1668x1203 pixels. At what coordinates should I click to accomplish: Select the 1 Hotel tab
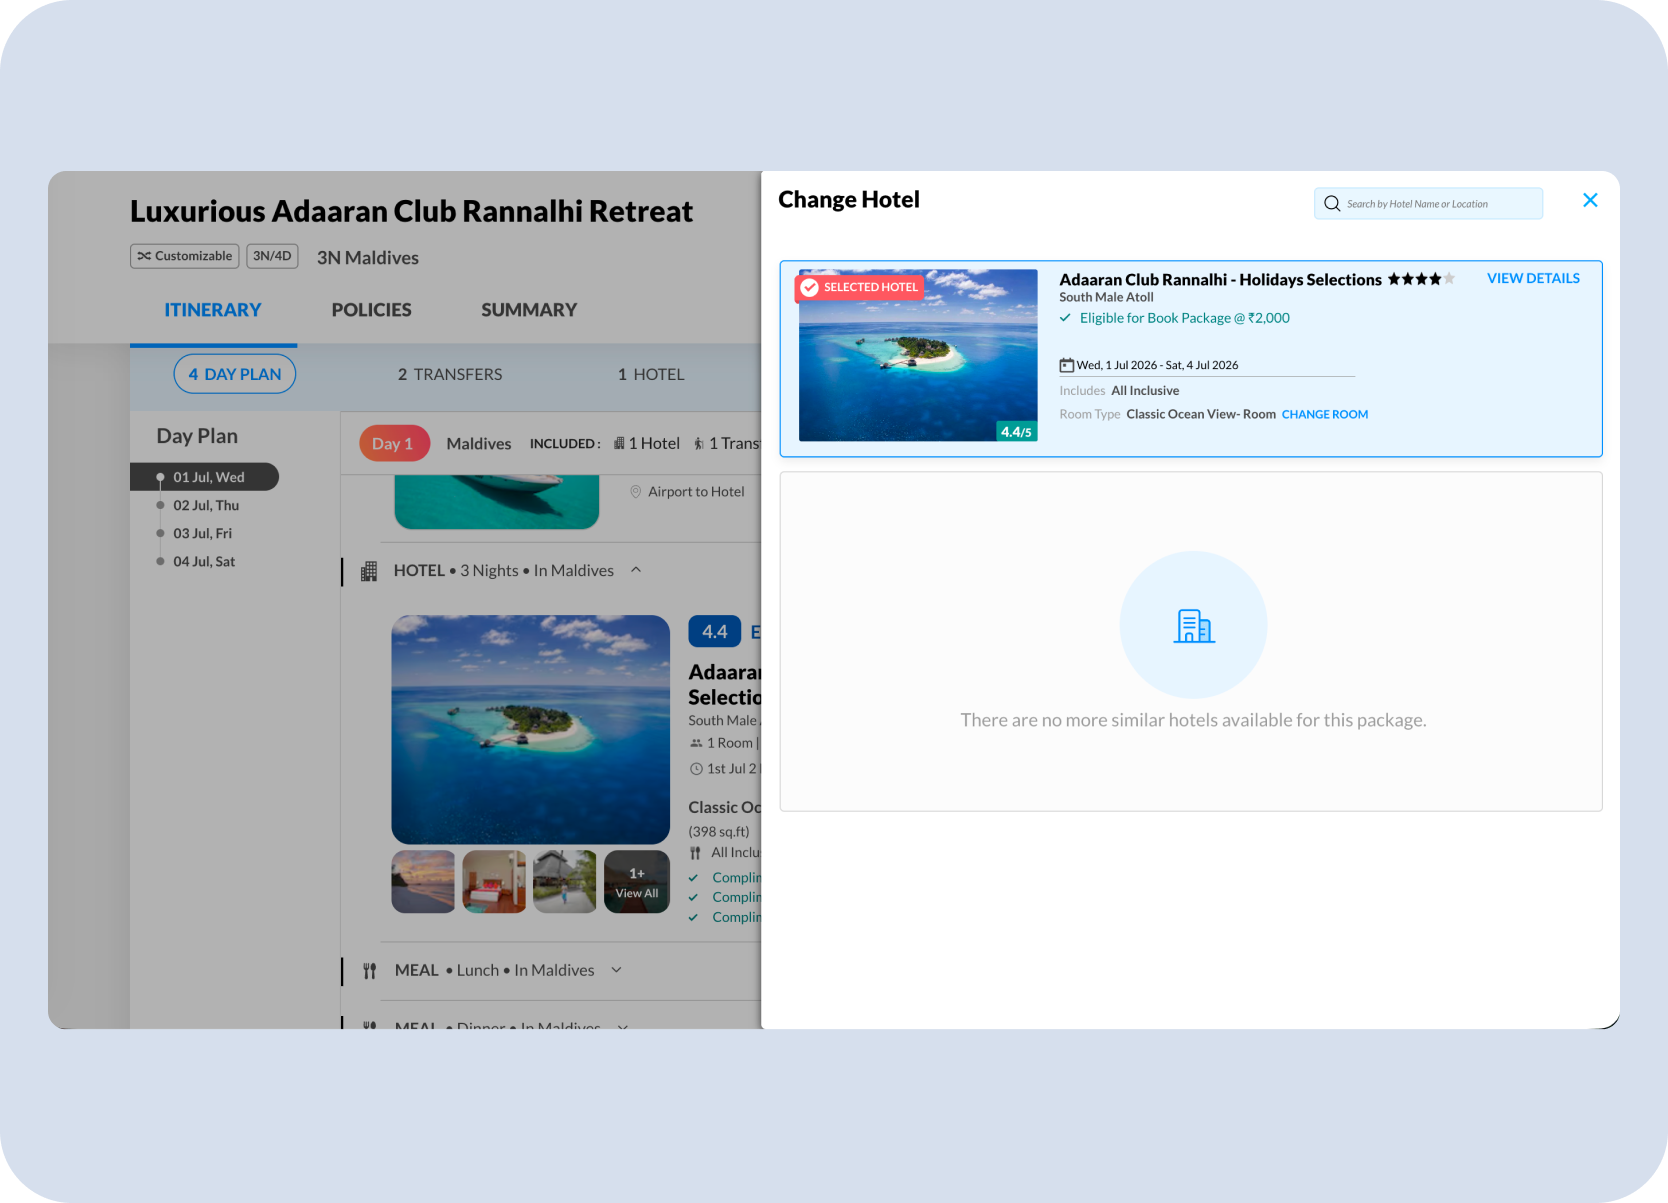point(651,374)
